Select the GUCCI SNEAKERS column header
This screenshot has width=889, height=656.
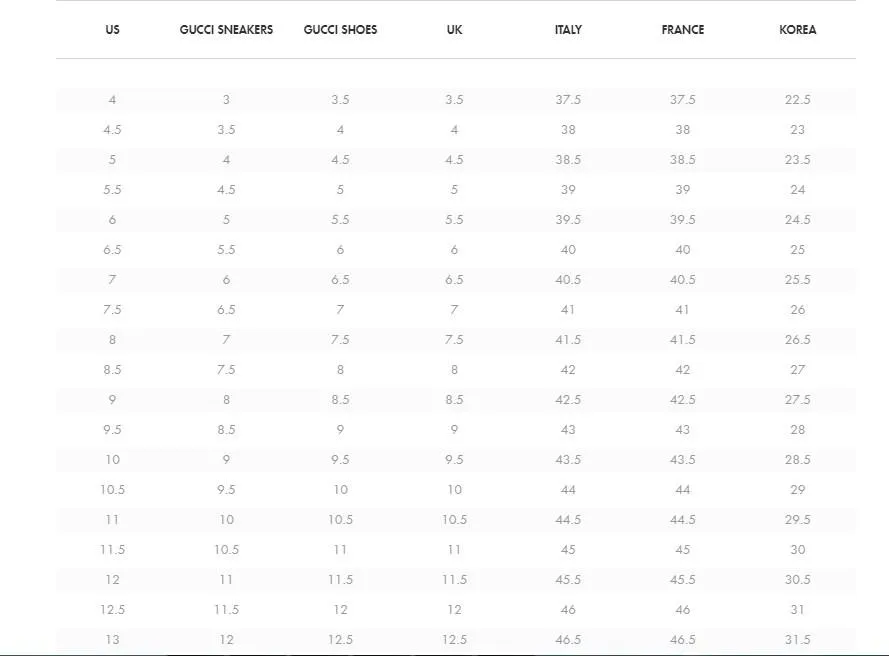[x=226, y=29]
